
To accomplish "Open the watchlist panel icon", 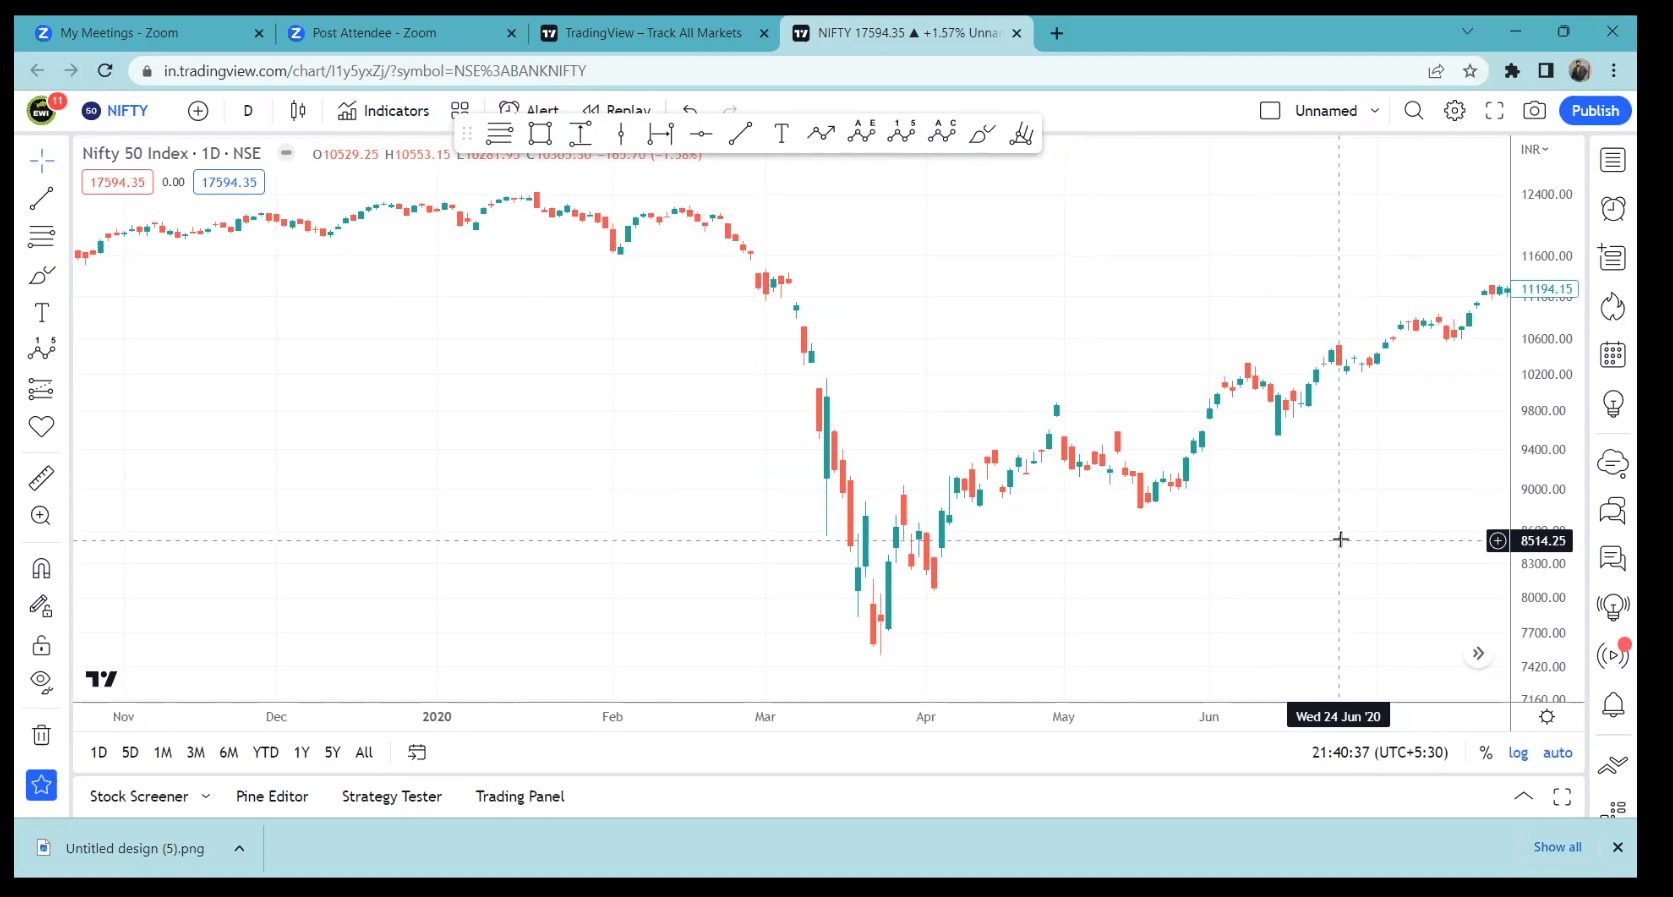I will click(x=1612, y=160).
